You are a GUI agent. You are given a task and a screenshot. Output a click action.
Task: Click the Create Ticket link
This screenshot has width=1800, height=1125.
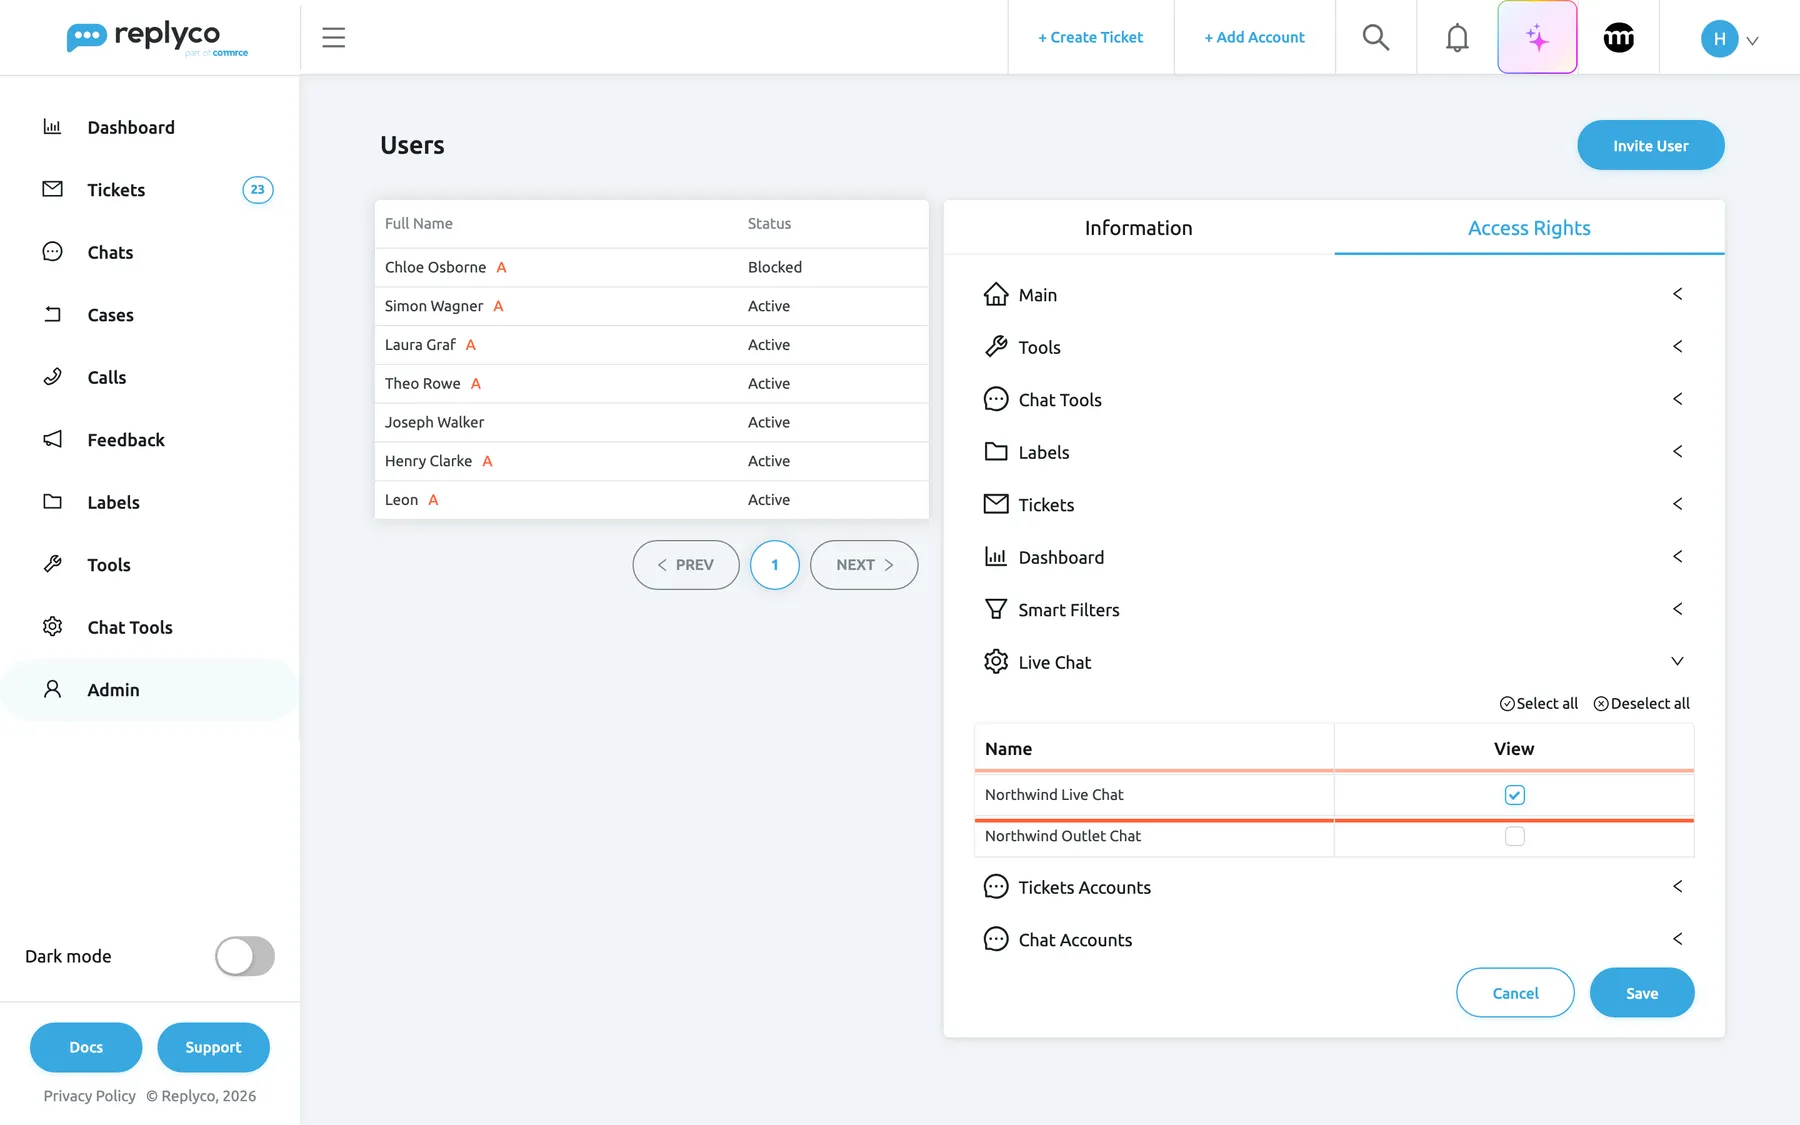[1090, 38]
